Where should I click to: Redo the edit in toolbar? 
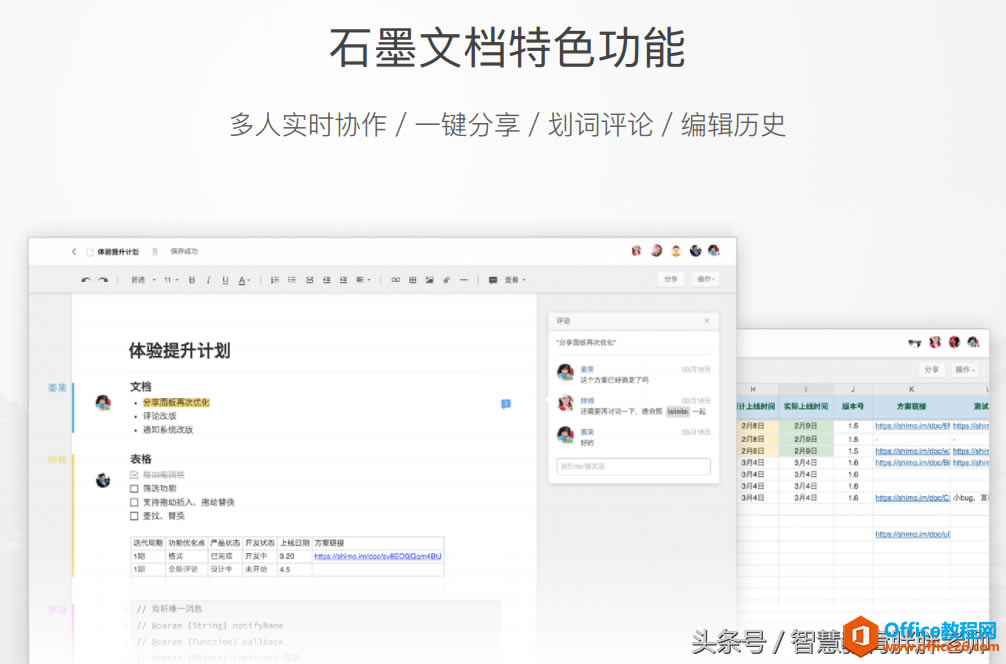[x=103, y=280]
